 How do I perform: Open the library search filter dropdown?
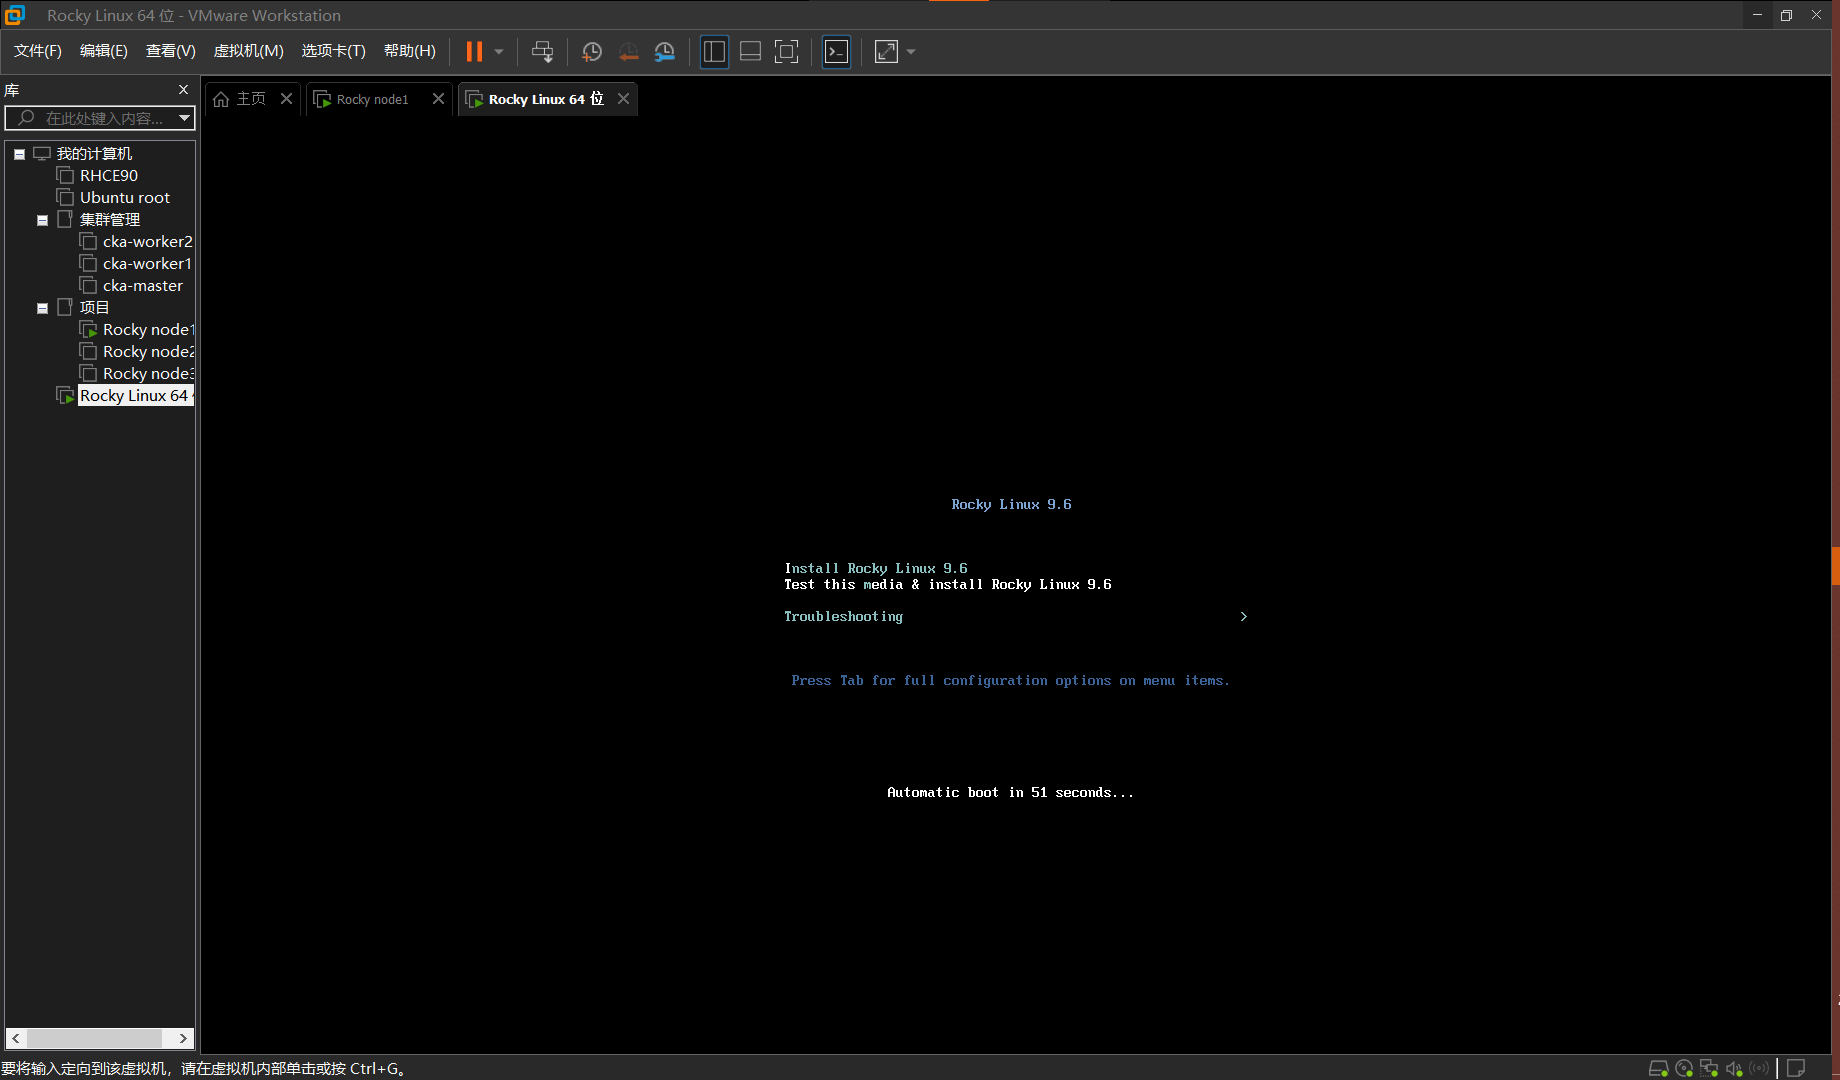(184, 118)
